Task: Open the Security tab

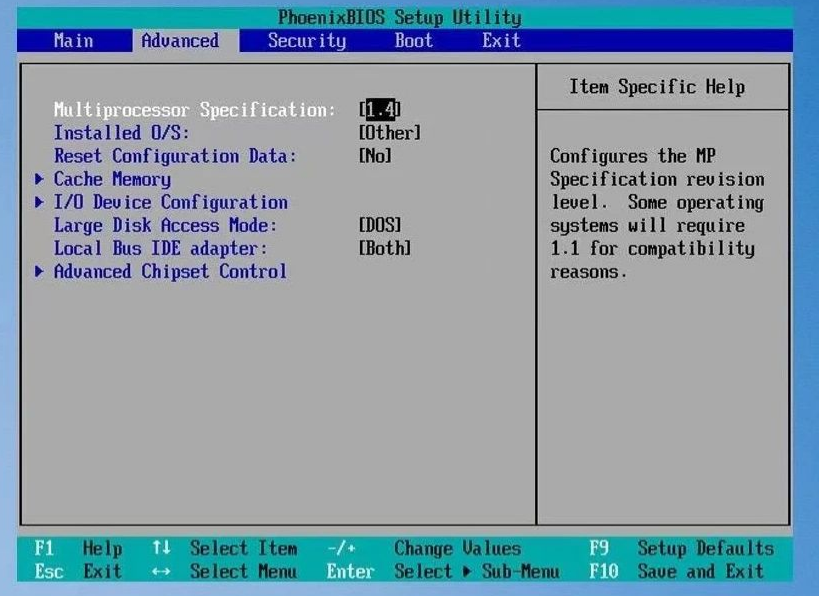Action: coord(306,41)
